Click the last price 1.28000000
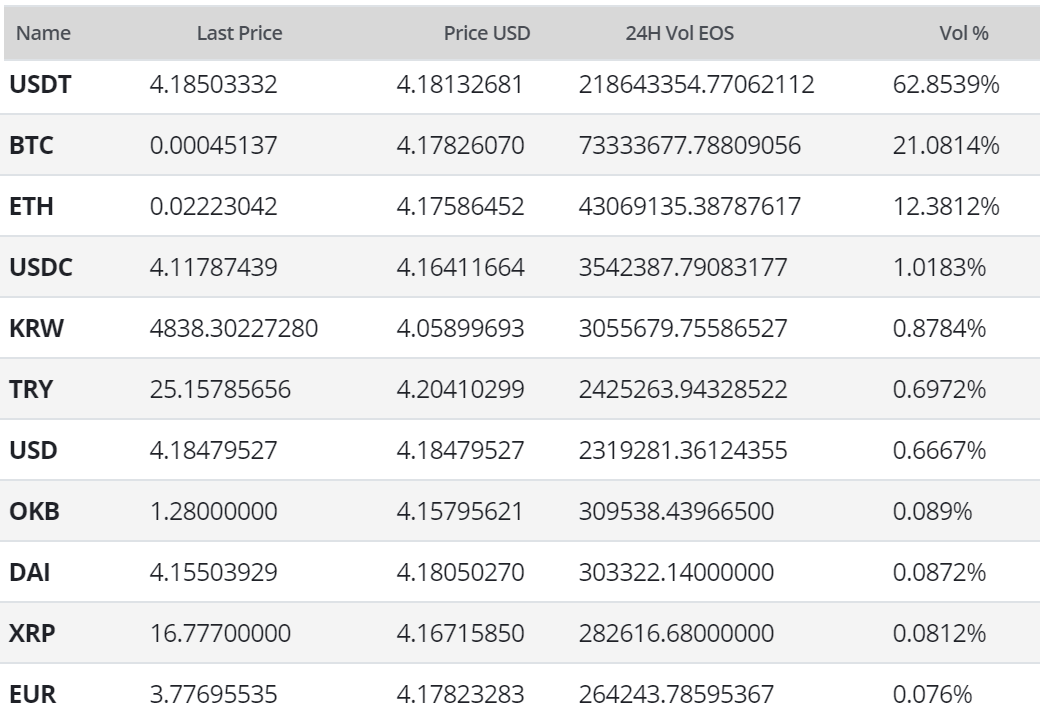 (x=214, y=512)
